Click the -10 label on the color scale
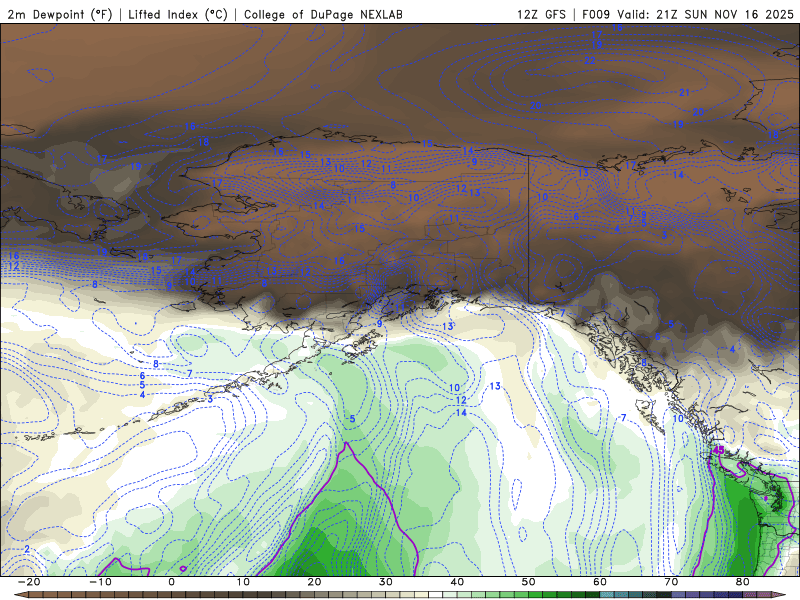The image size is (800, 600). click(x=100, y=582)
